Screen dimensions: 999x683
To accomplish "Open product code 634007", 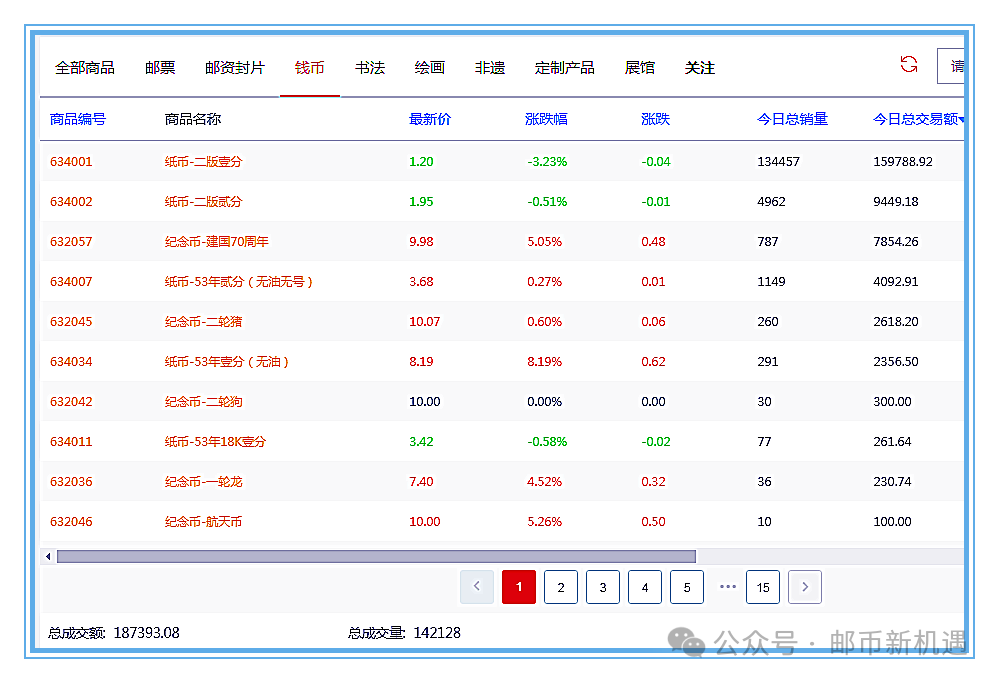I will coord(71,282).
